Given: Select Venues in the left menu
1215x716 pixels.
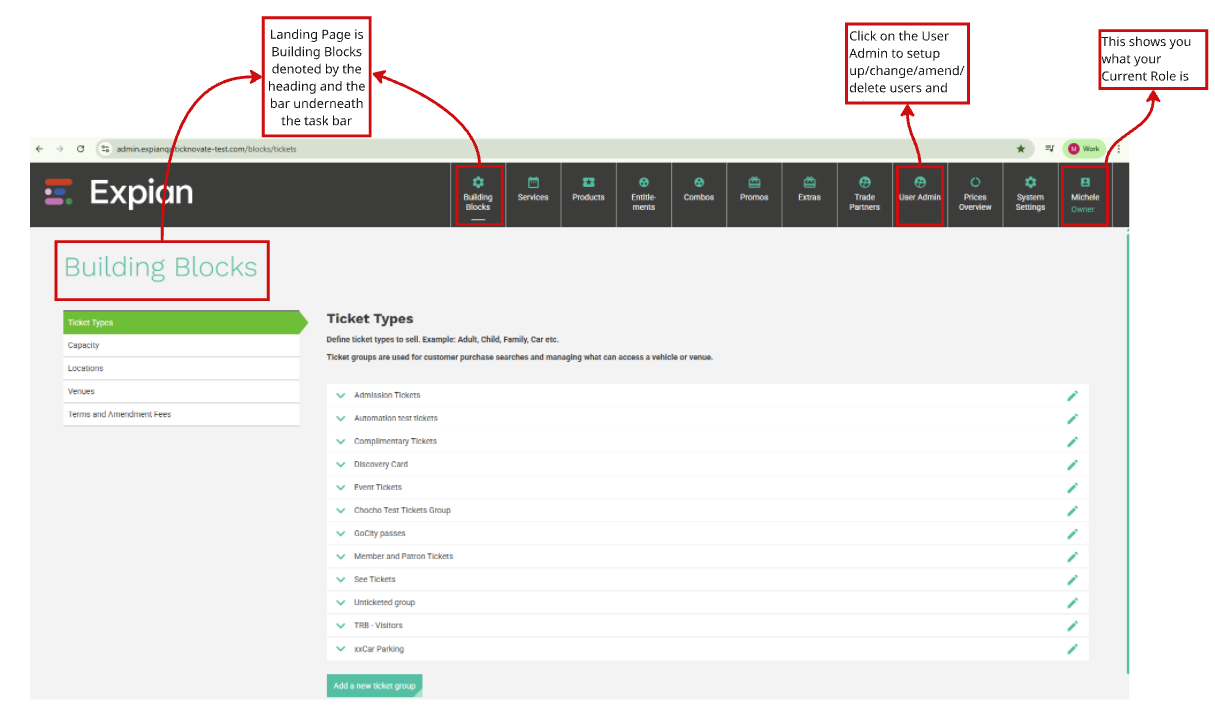Looking at the screenshot, I should click(181, 391).
